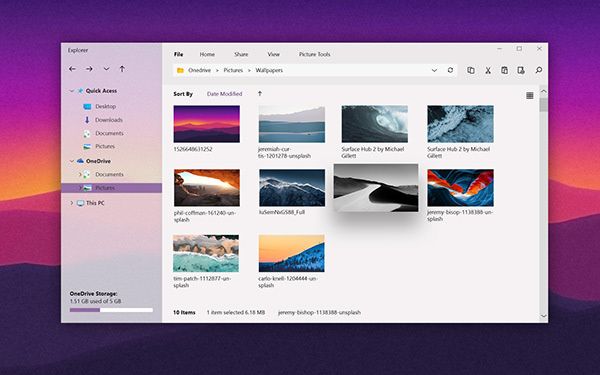Select the IuSemNxGS88_Full mountain thumbnail
This screenshot has width=600, height=375.
pyautogui.click(x=292, y=188)
